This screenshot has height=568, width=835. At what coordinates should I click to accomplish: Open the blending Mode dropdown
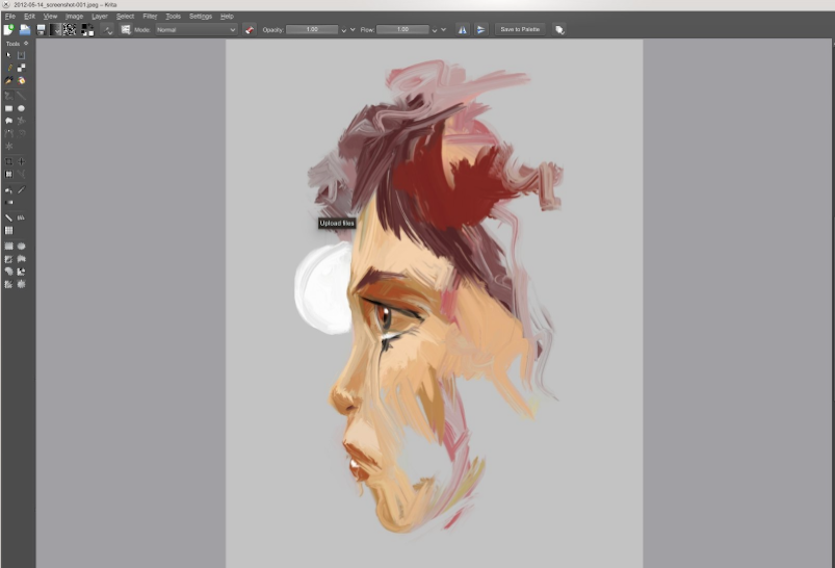click(x=196, y=30)
